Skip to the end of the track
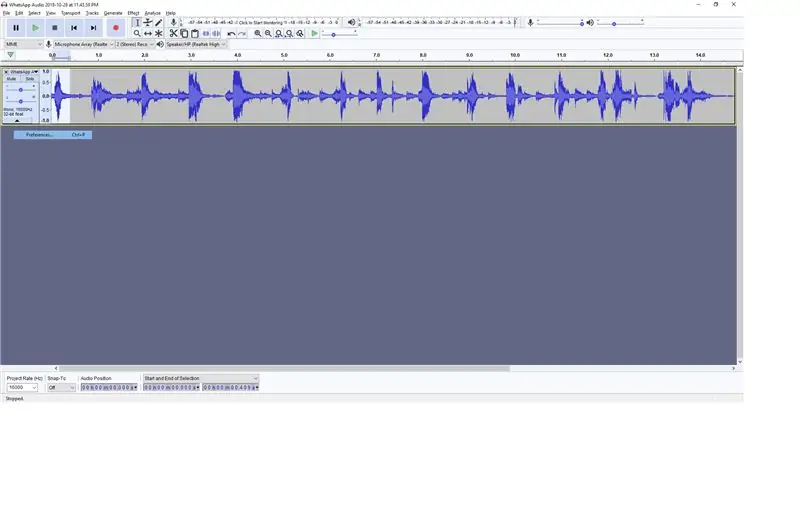800x524 pixels. coord(93,28)
